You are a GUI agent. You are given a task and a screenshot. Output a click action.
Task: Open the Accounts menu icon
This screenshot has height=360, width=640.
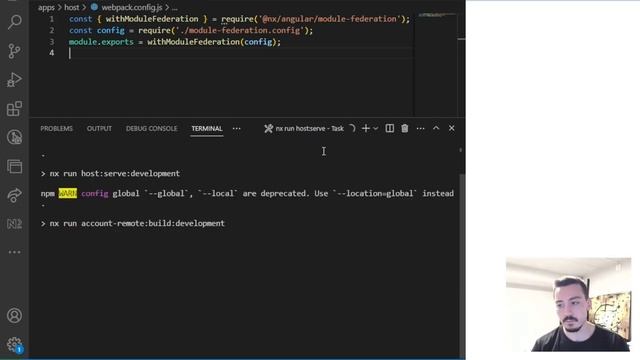pyautogui.click(x=14, y=316)
